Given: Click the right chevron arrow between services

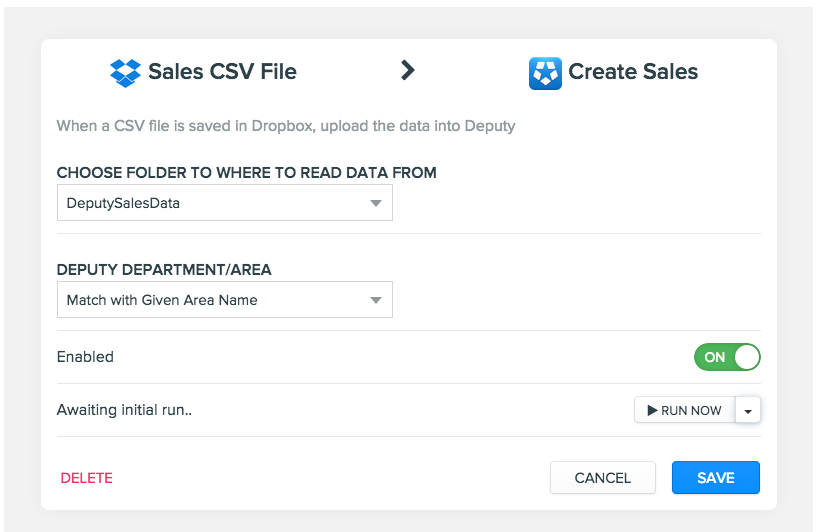Looking at the screenshot, I should [408, 70].
